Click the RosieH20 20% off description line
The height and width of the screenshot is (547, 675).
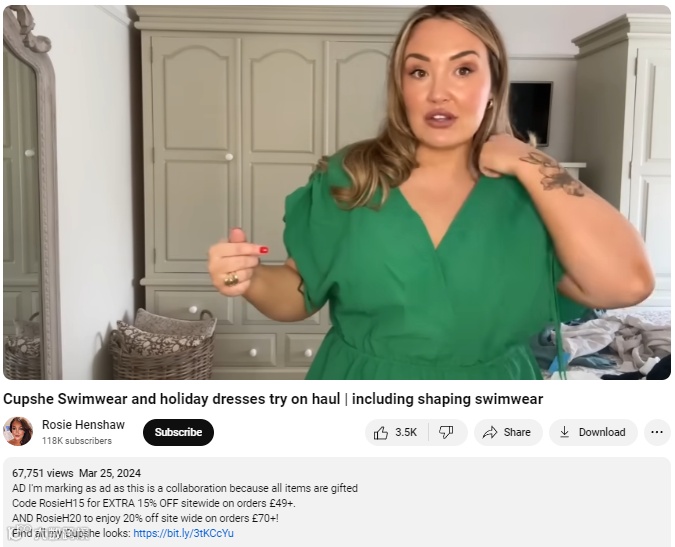[146, 518]
